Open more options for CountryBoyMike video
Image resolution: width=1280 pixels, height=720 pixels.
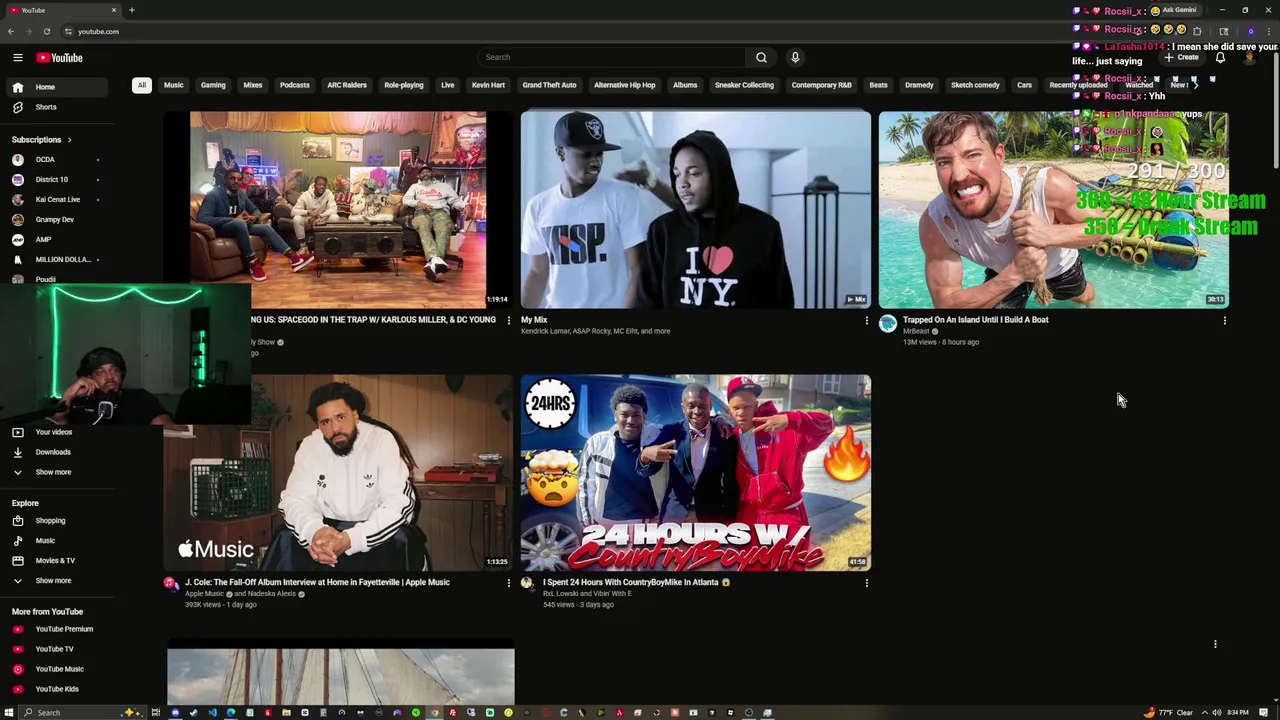(x=867, y=583)
